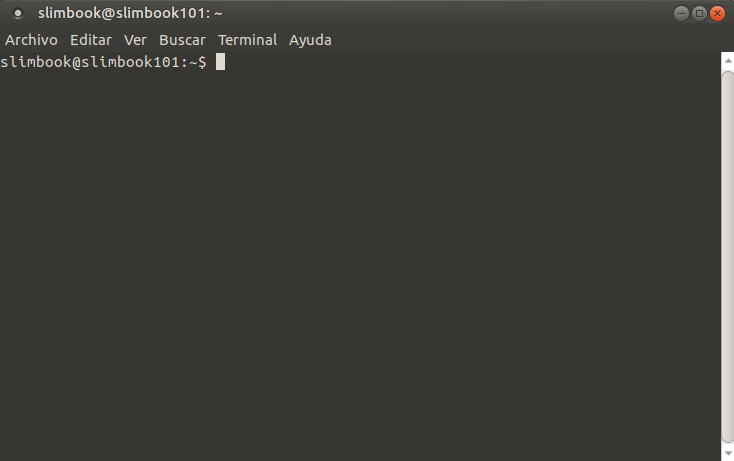Click the dollar sign in the prompt
Image resolution: width=734 pixels, height=461 pixels.
pyautogui.click(x=202, y=62)
